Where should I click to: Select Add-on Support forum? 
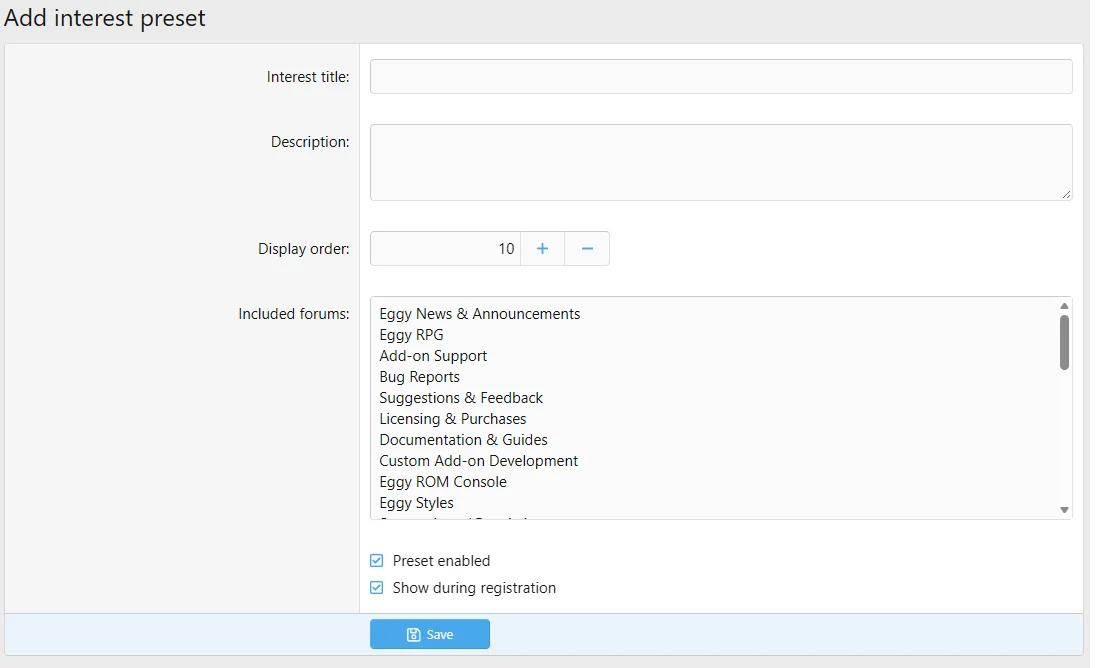point(433,356)
